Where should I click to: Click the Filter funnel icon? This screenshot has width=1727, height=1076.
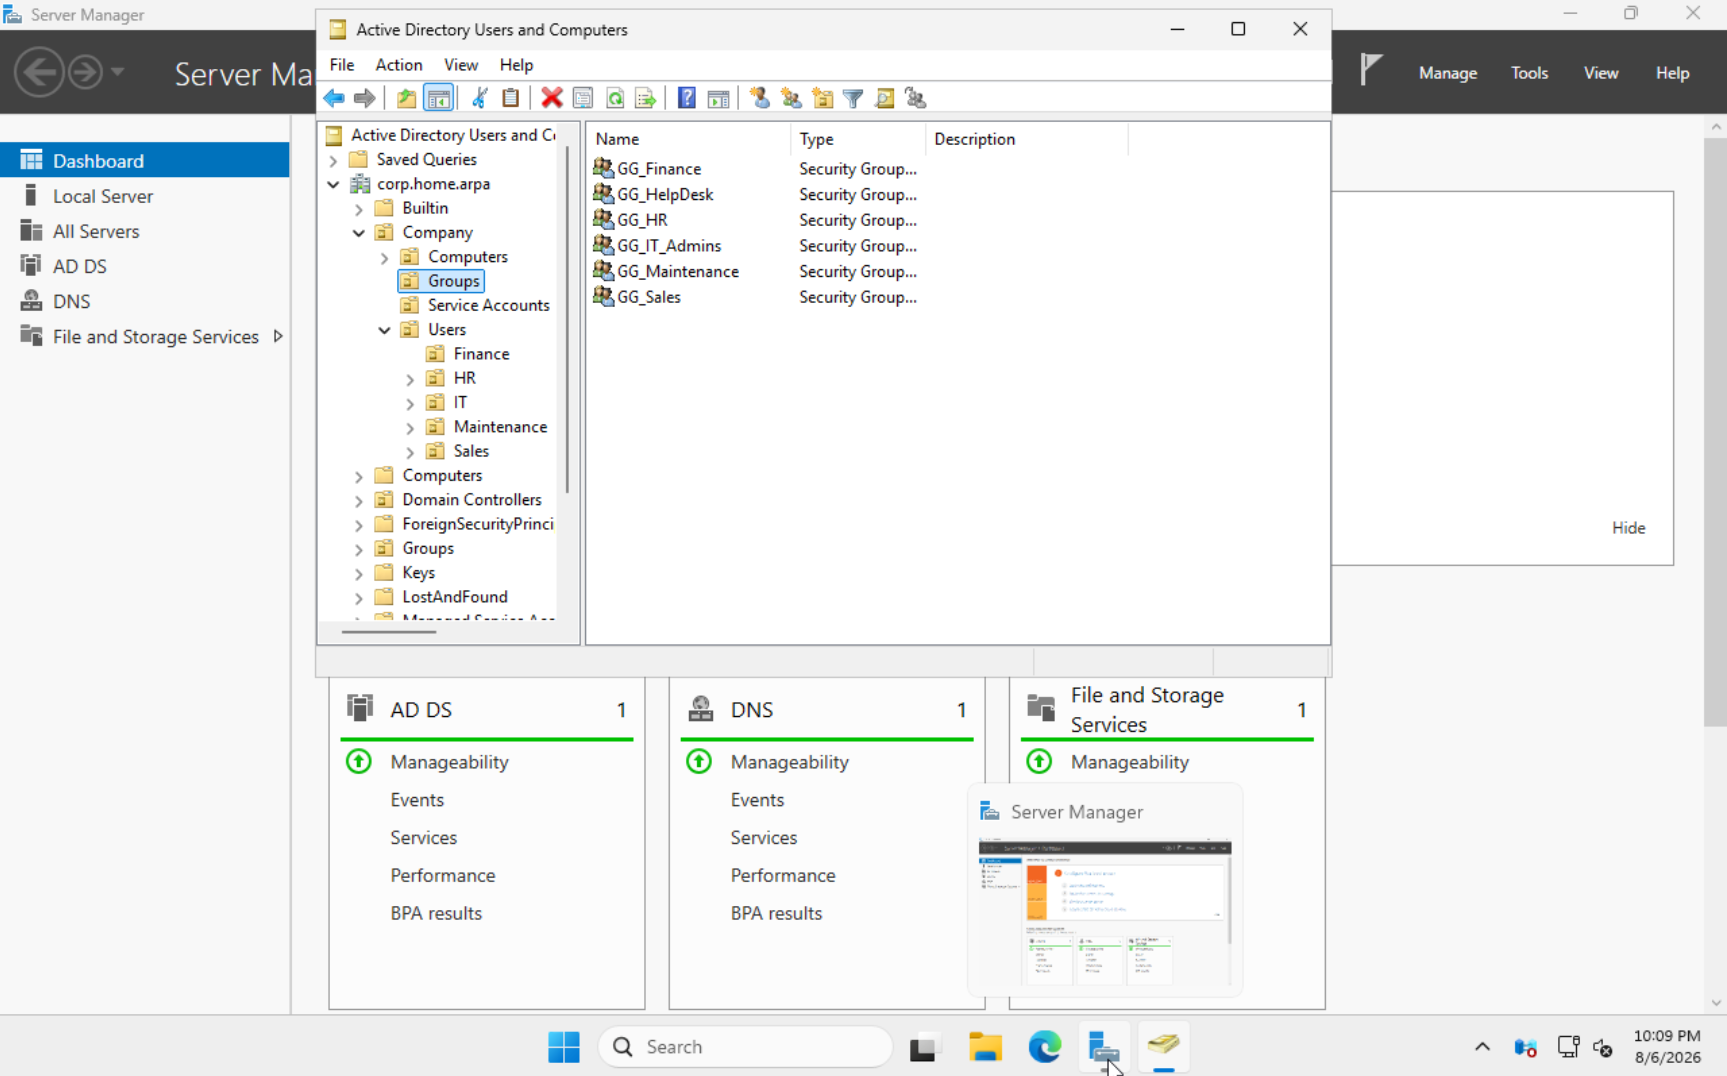click(853, 98)
